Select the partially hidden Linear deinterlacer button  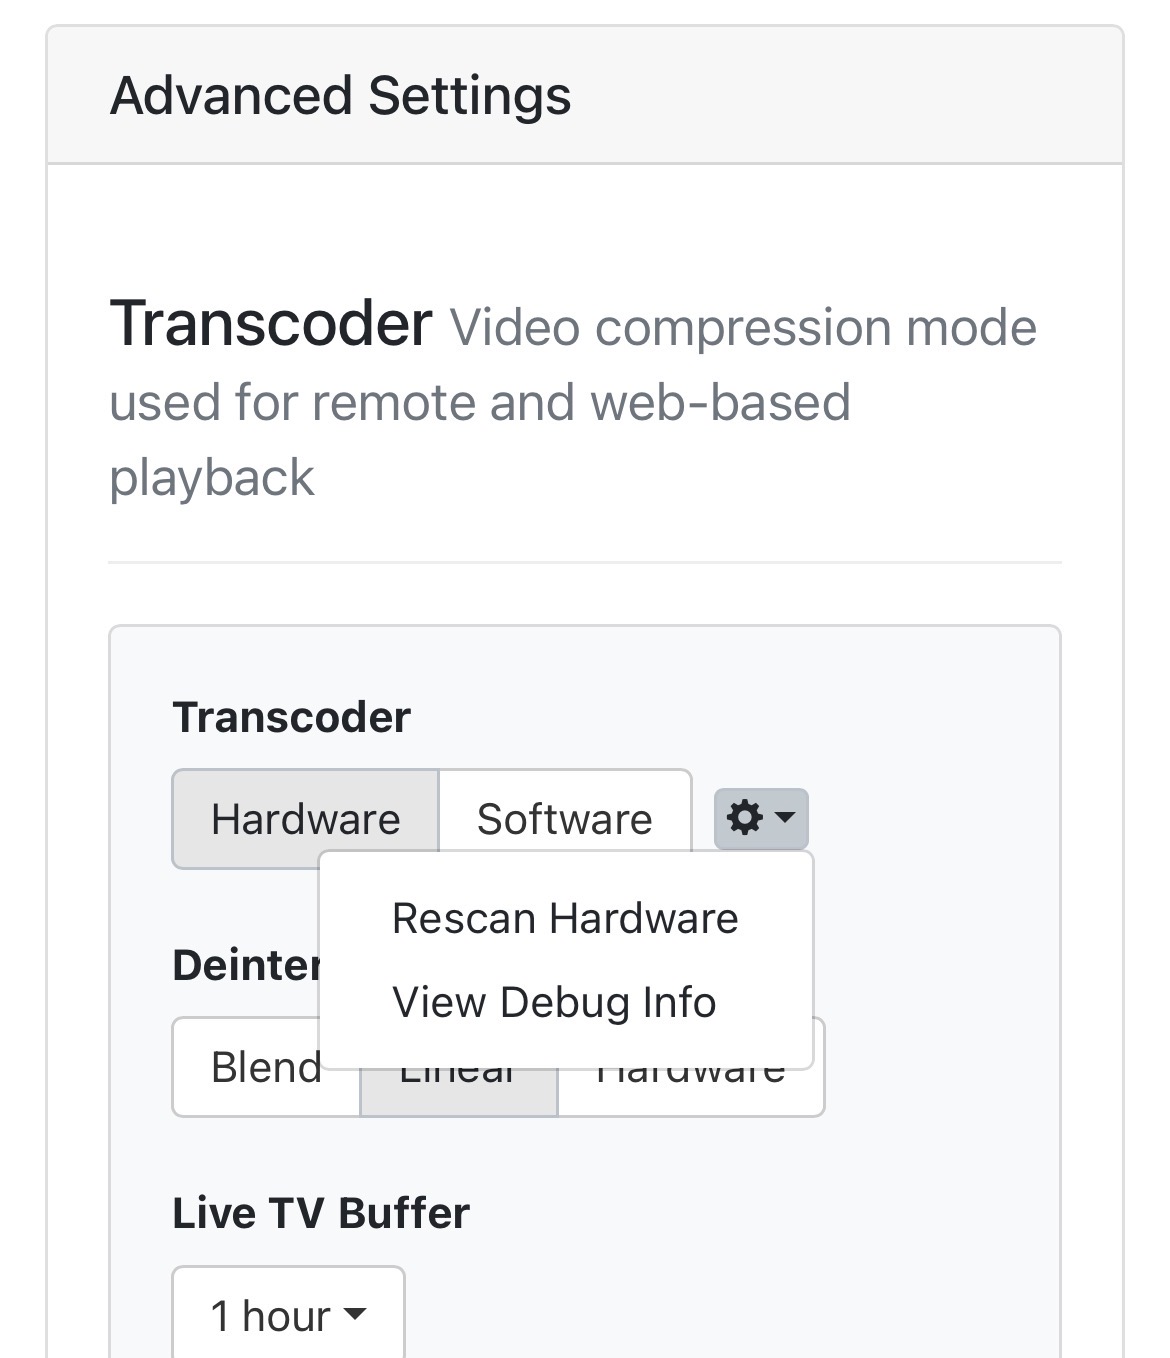pyautogui.click(x=458, y=1090)
